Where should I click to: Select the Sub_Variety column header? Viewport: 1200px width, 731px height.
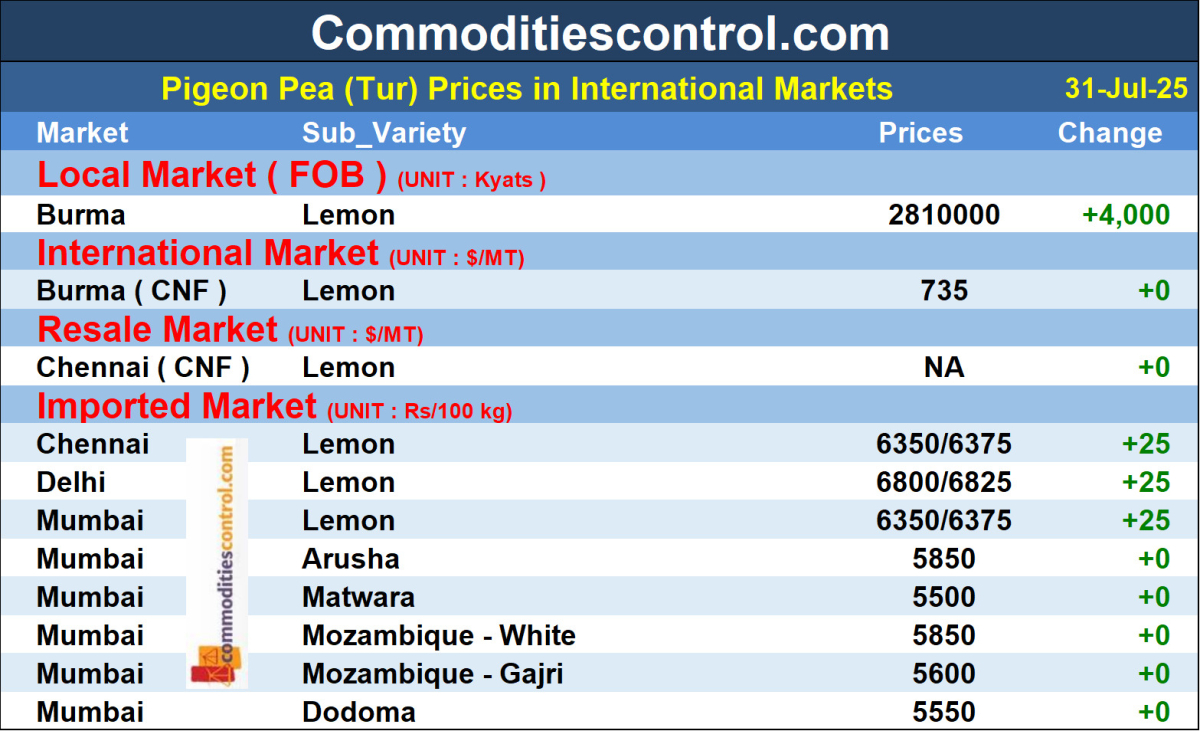coord(384,133)
